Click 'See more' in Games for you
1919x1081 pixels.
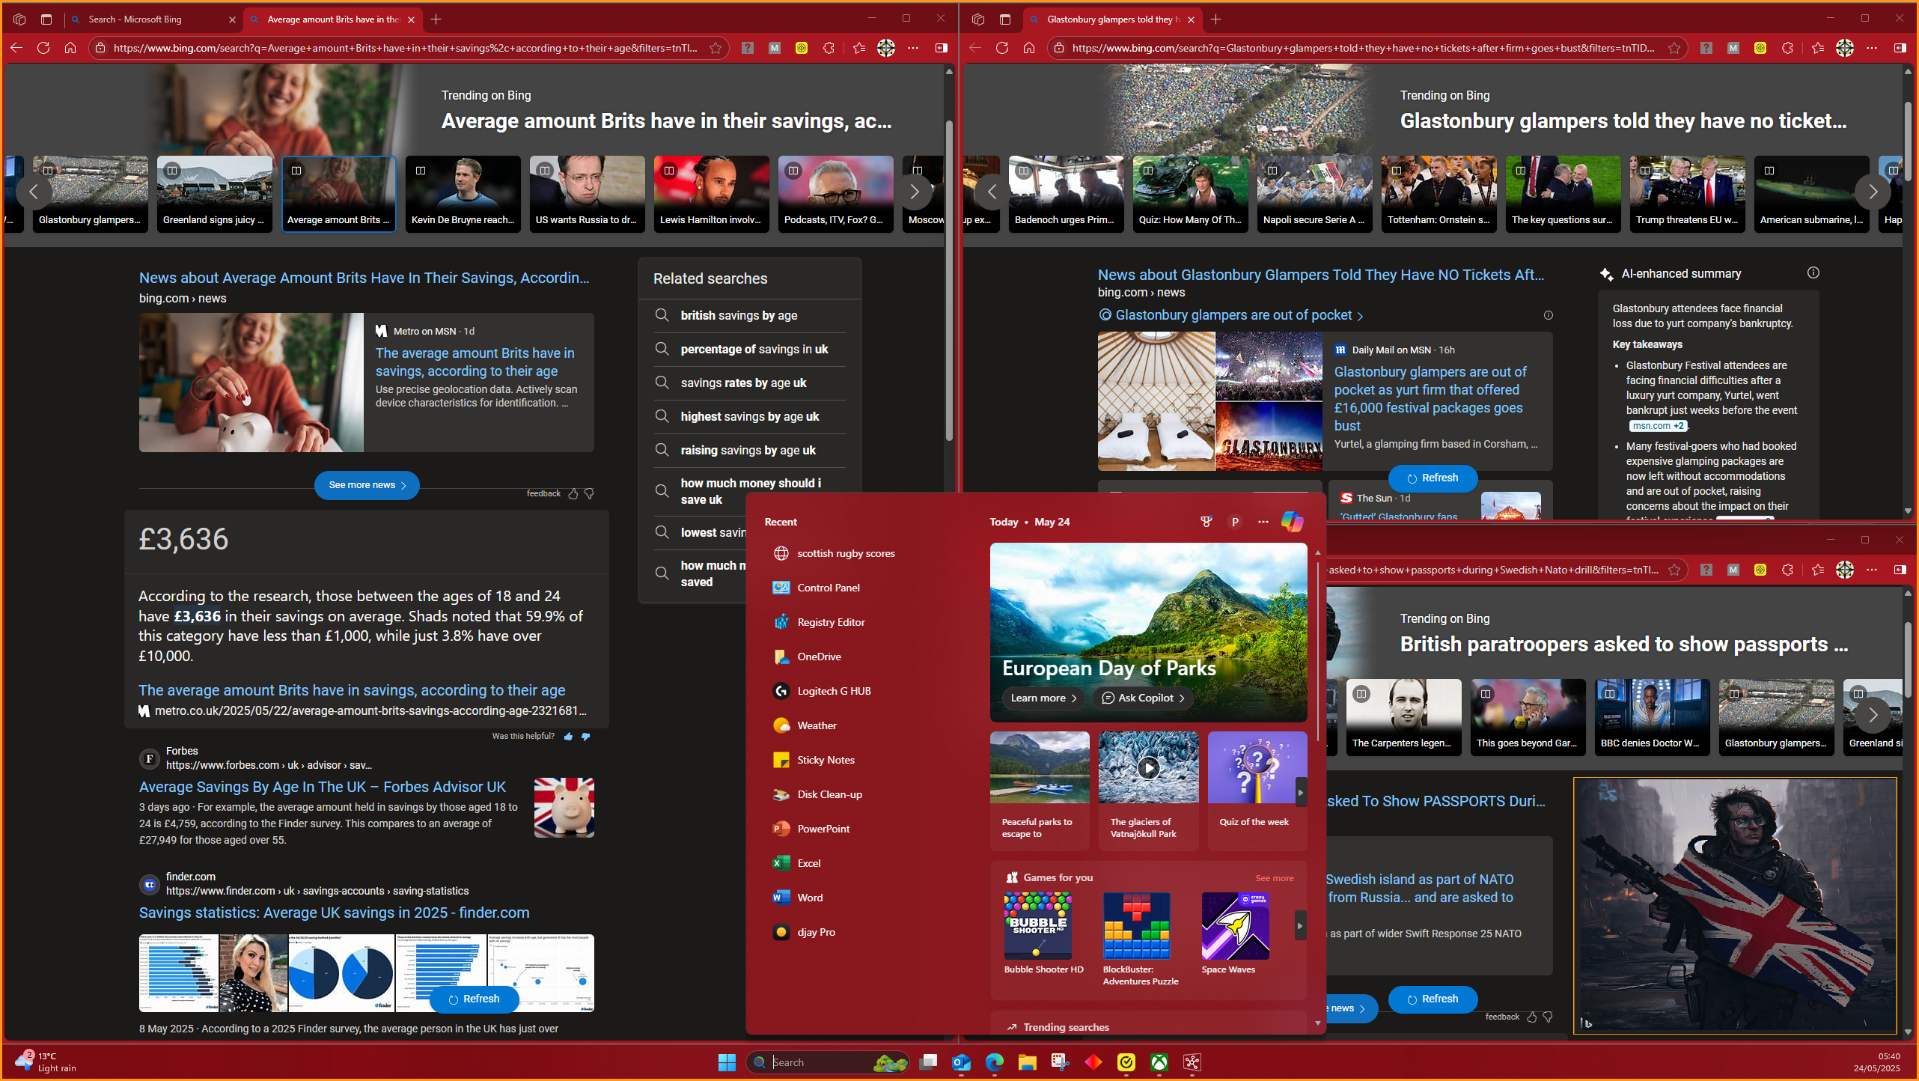point(1274,878)
